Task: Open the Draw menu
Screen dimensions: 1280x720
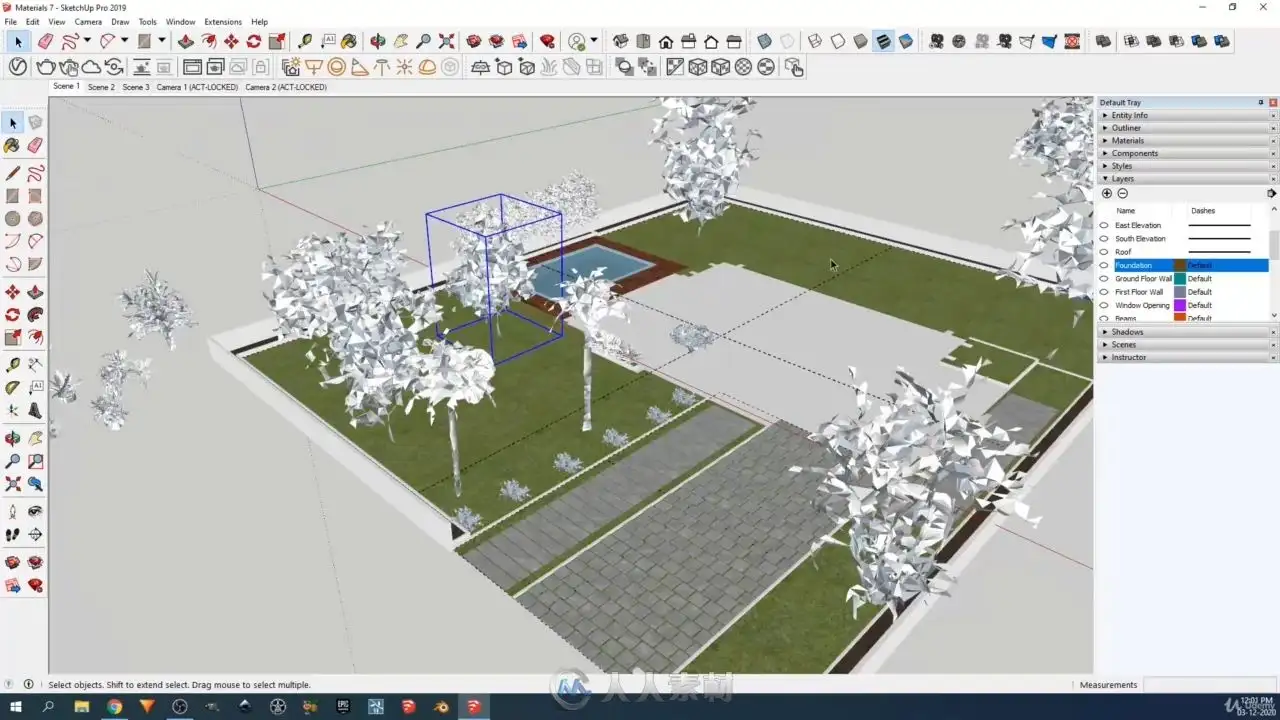Action: (x=120, y=21)
